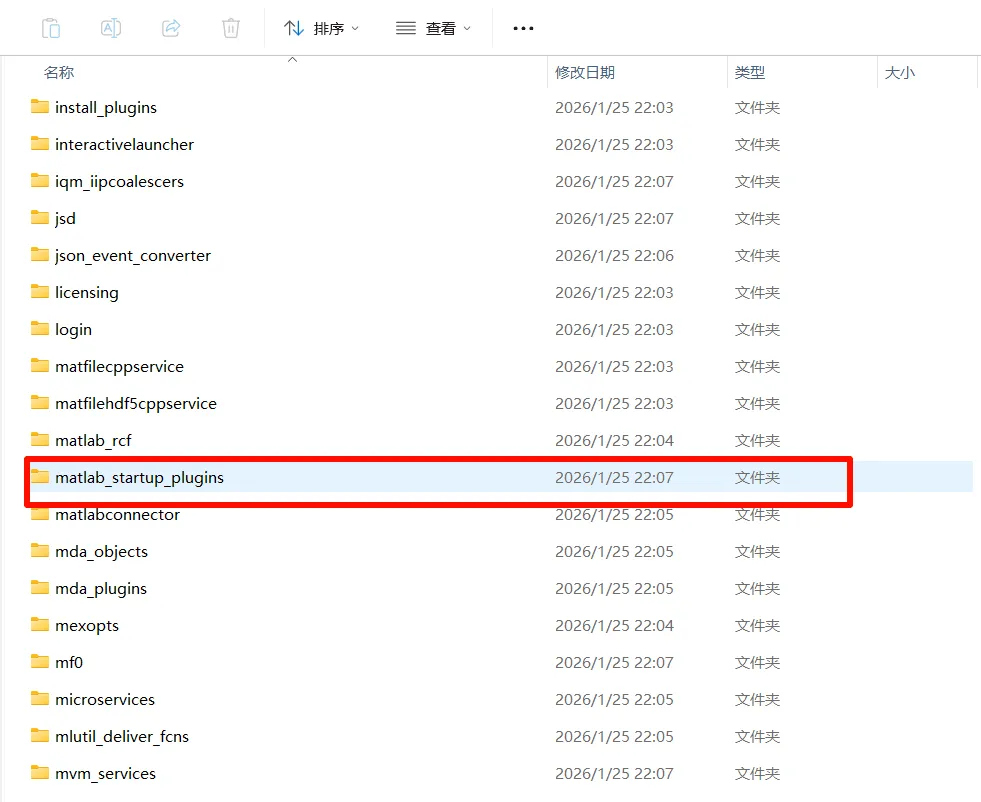981x802 pixels.
Task: Click the Share icon in toolbar
Action: click(x=171, y=28)
